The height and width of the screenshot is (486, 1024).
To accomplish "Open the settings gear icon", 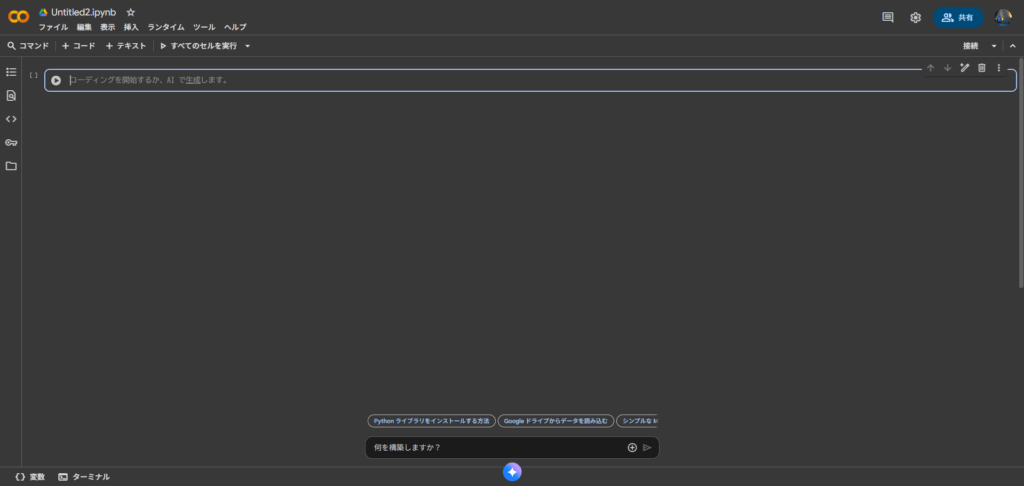I will [x=915, y=17].
